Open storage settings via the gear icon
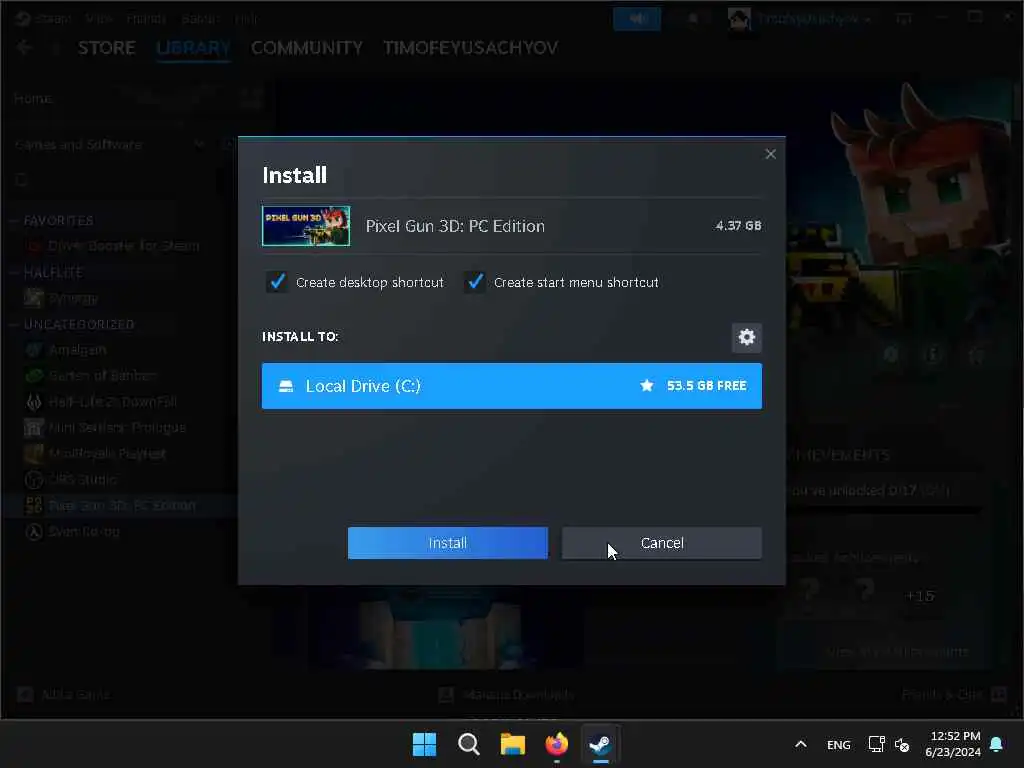 [x=746, y=337]
